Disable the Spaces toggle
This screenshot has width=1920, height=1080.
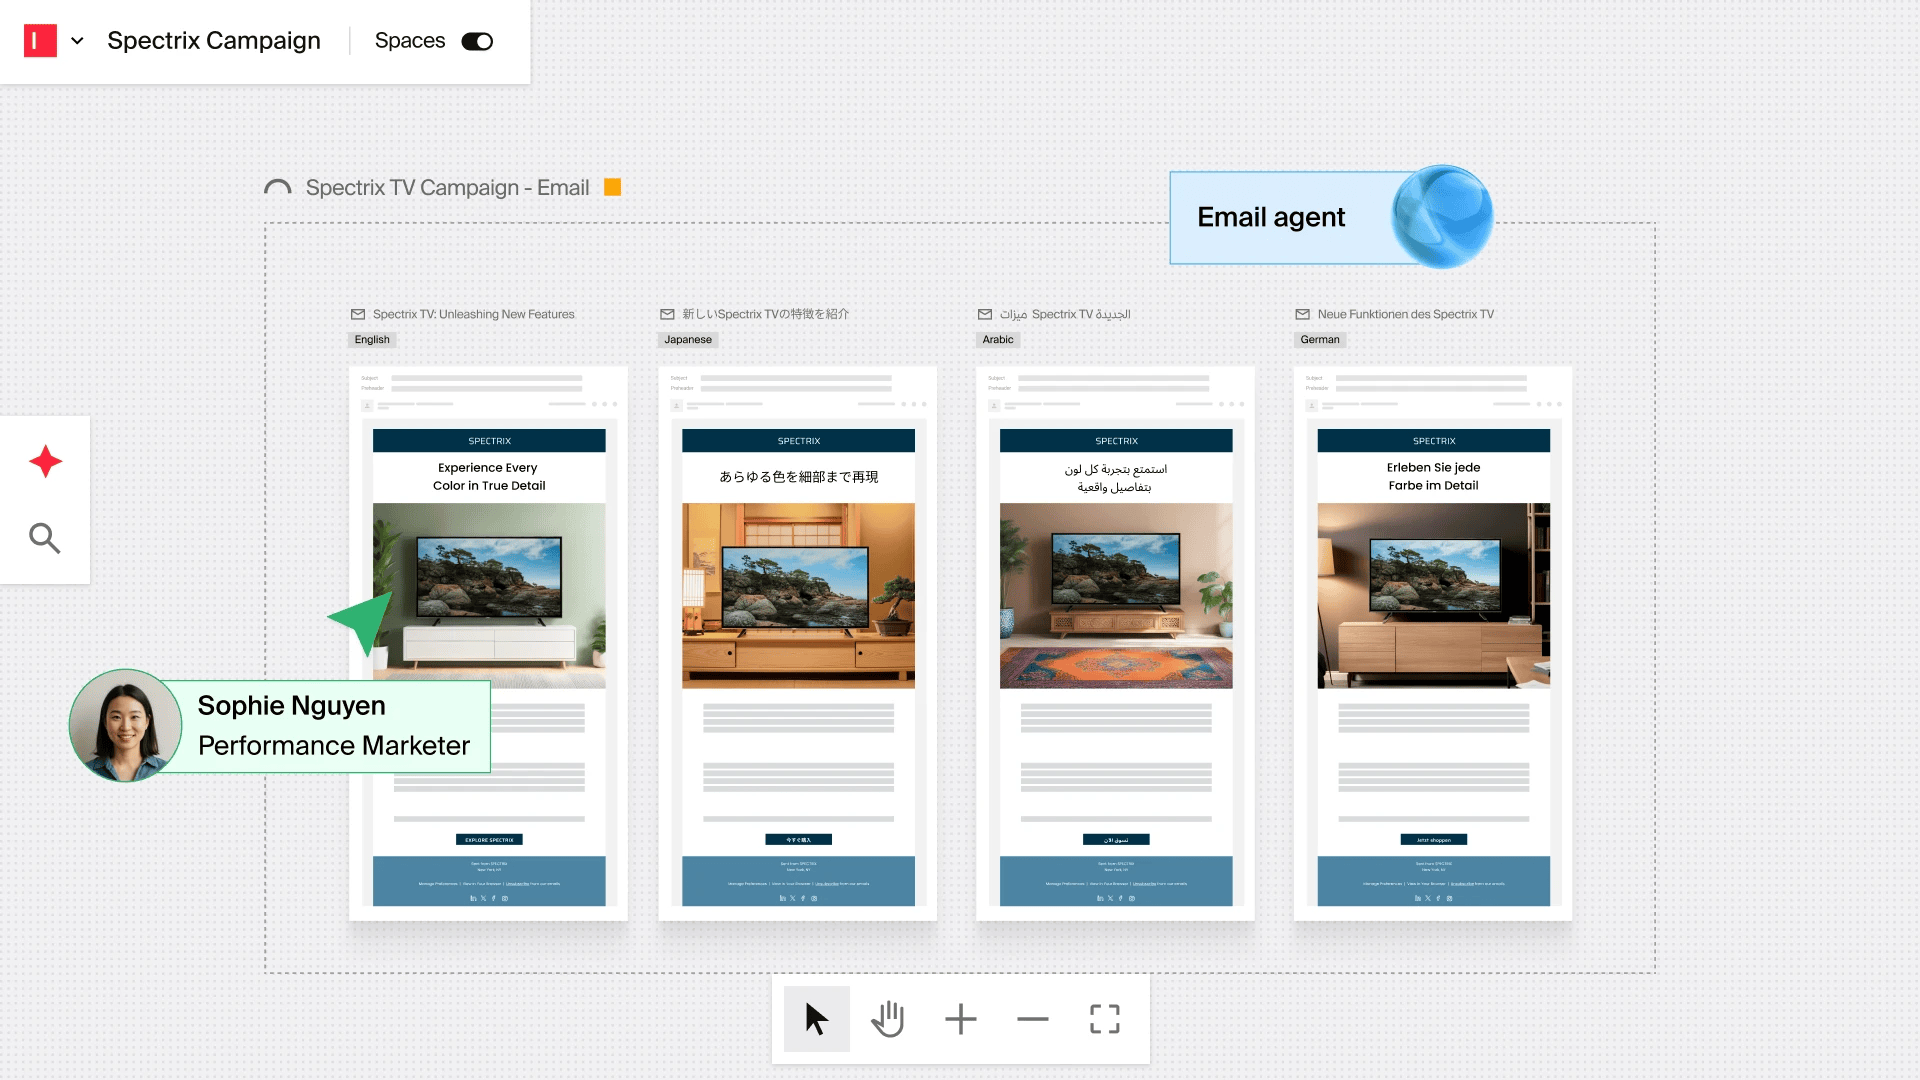click(476, 41)
